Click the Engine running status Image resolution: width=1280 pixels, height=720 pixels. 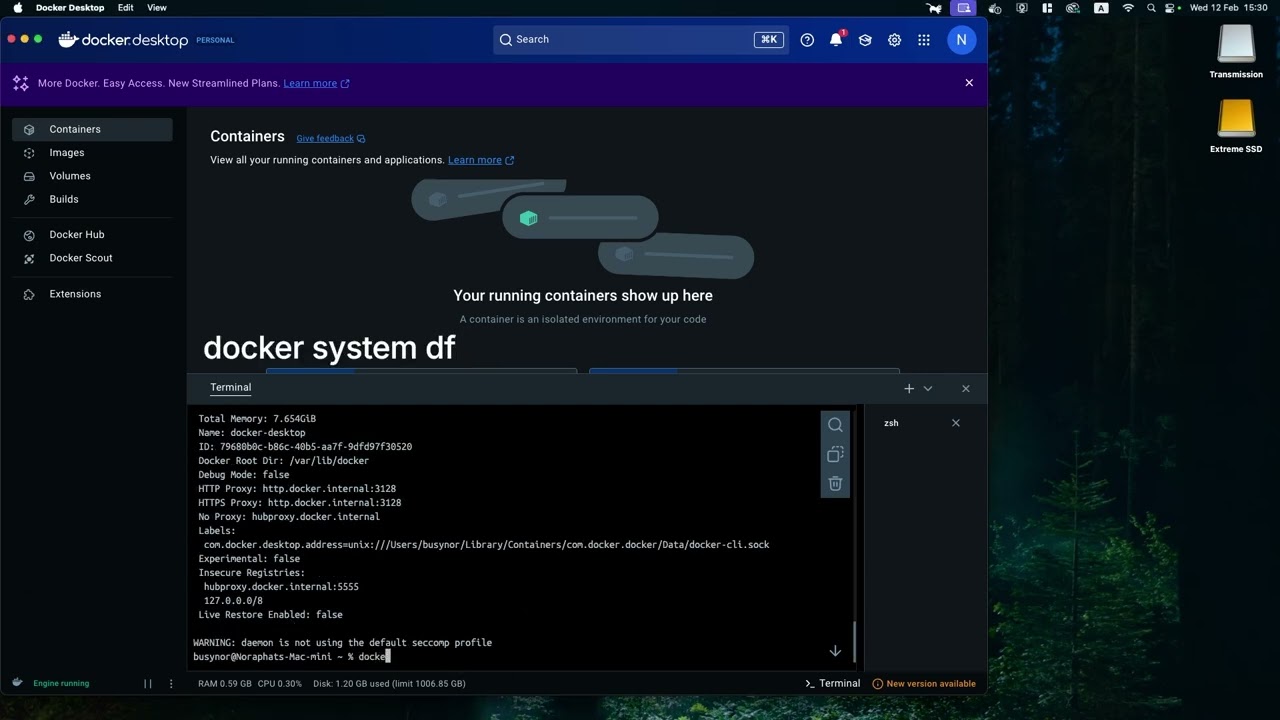pos(61,684)
